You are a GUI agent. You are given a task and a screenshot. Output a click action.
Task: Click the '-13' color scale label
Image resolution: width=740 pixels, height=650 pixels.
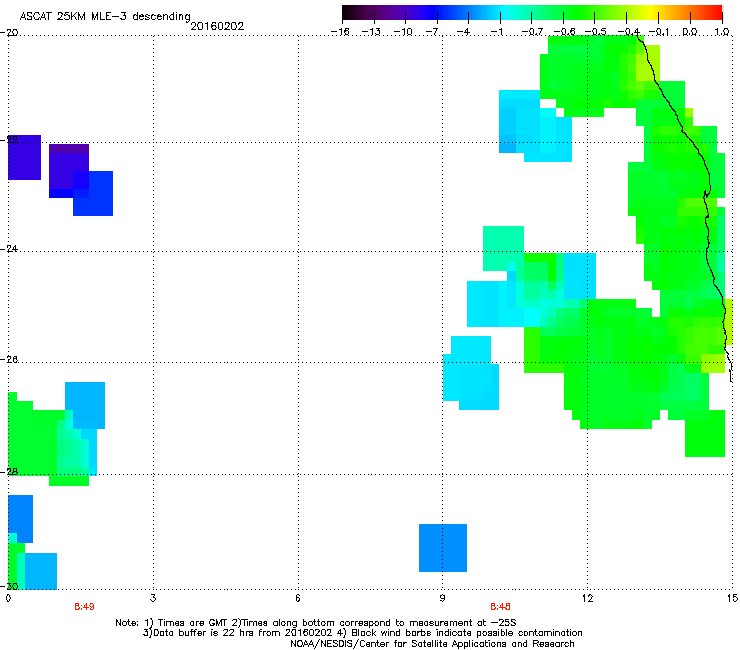click(371, 32)
